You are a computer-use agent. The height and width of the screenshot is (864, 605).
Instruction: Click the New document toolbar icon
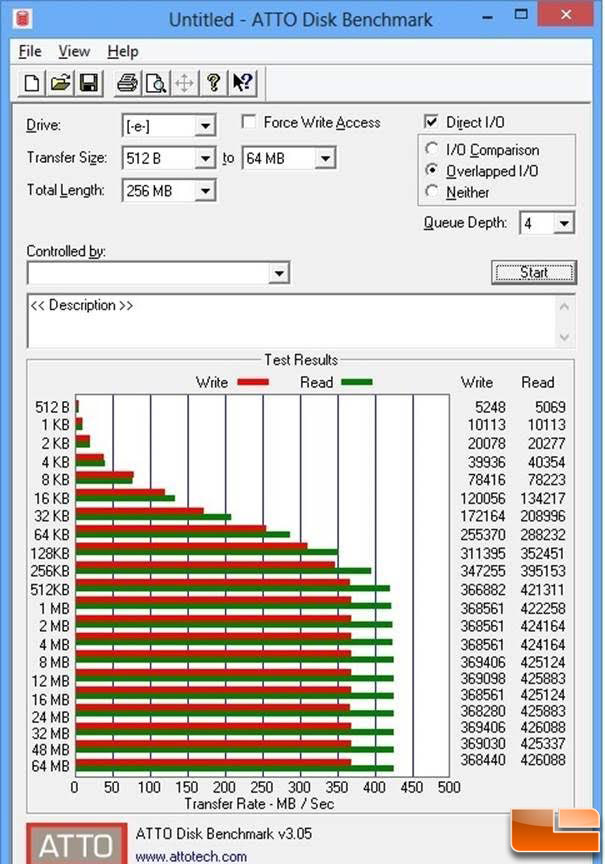(x=32, y=83)
